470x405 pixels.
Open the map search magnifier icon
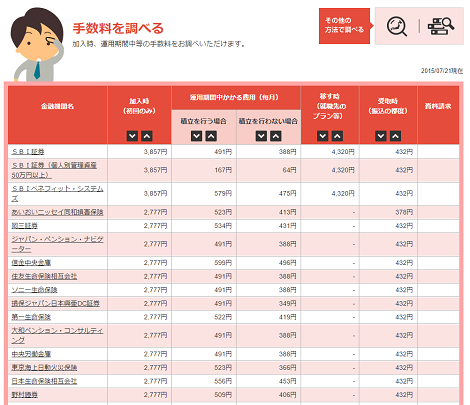[397, 26]
